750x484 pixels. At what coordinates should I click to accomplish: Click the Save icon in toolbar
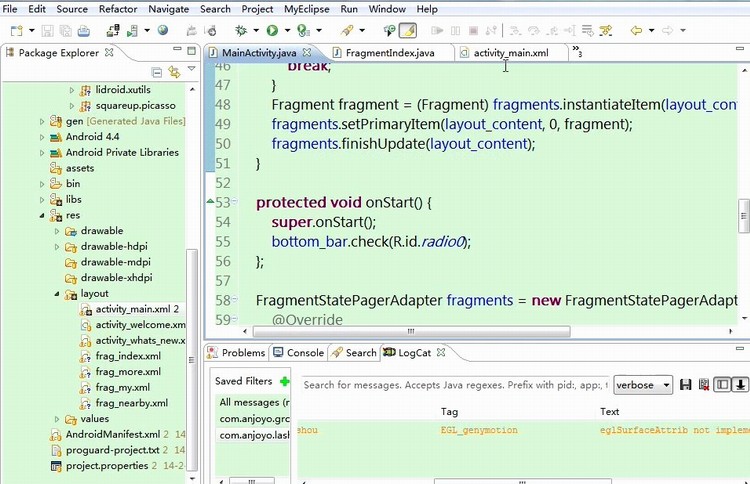point(47,31)
